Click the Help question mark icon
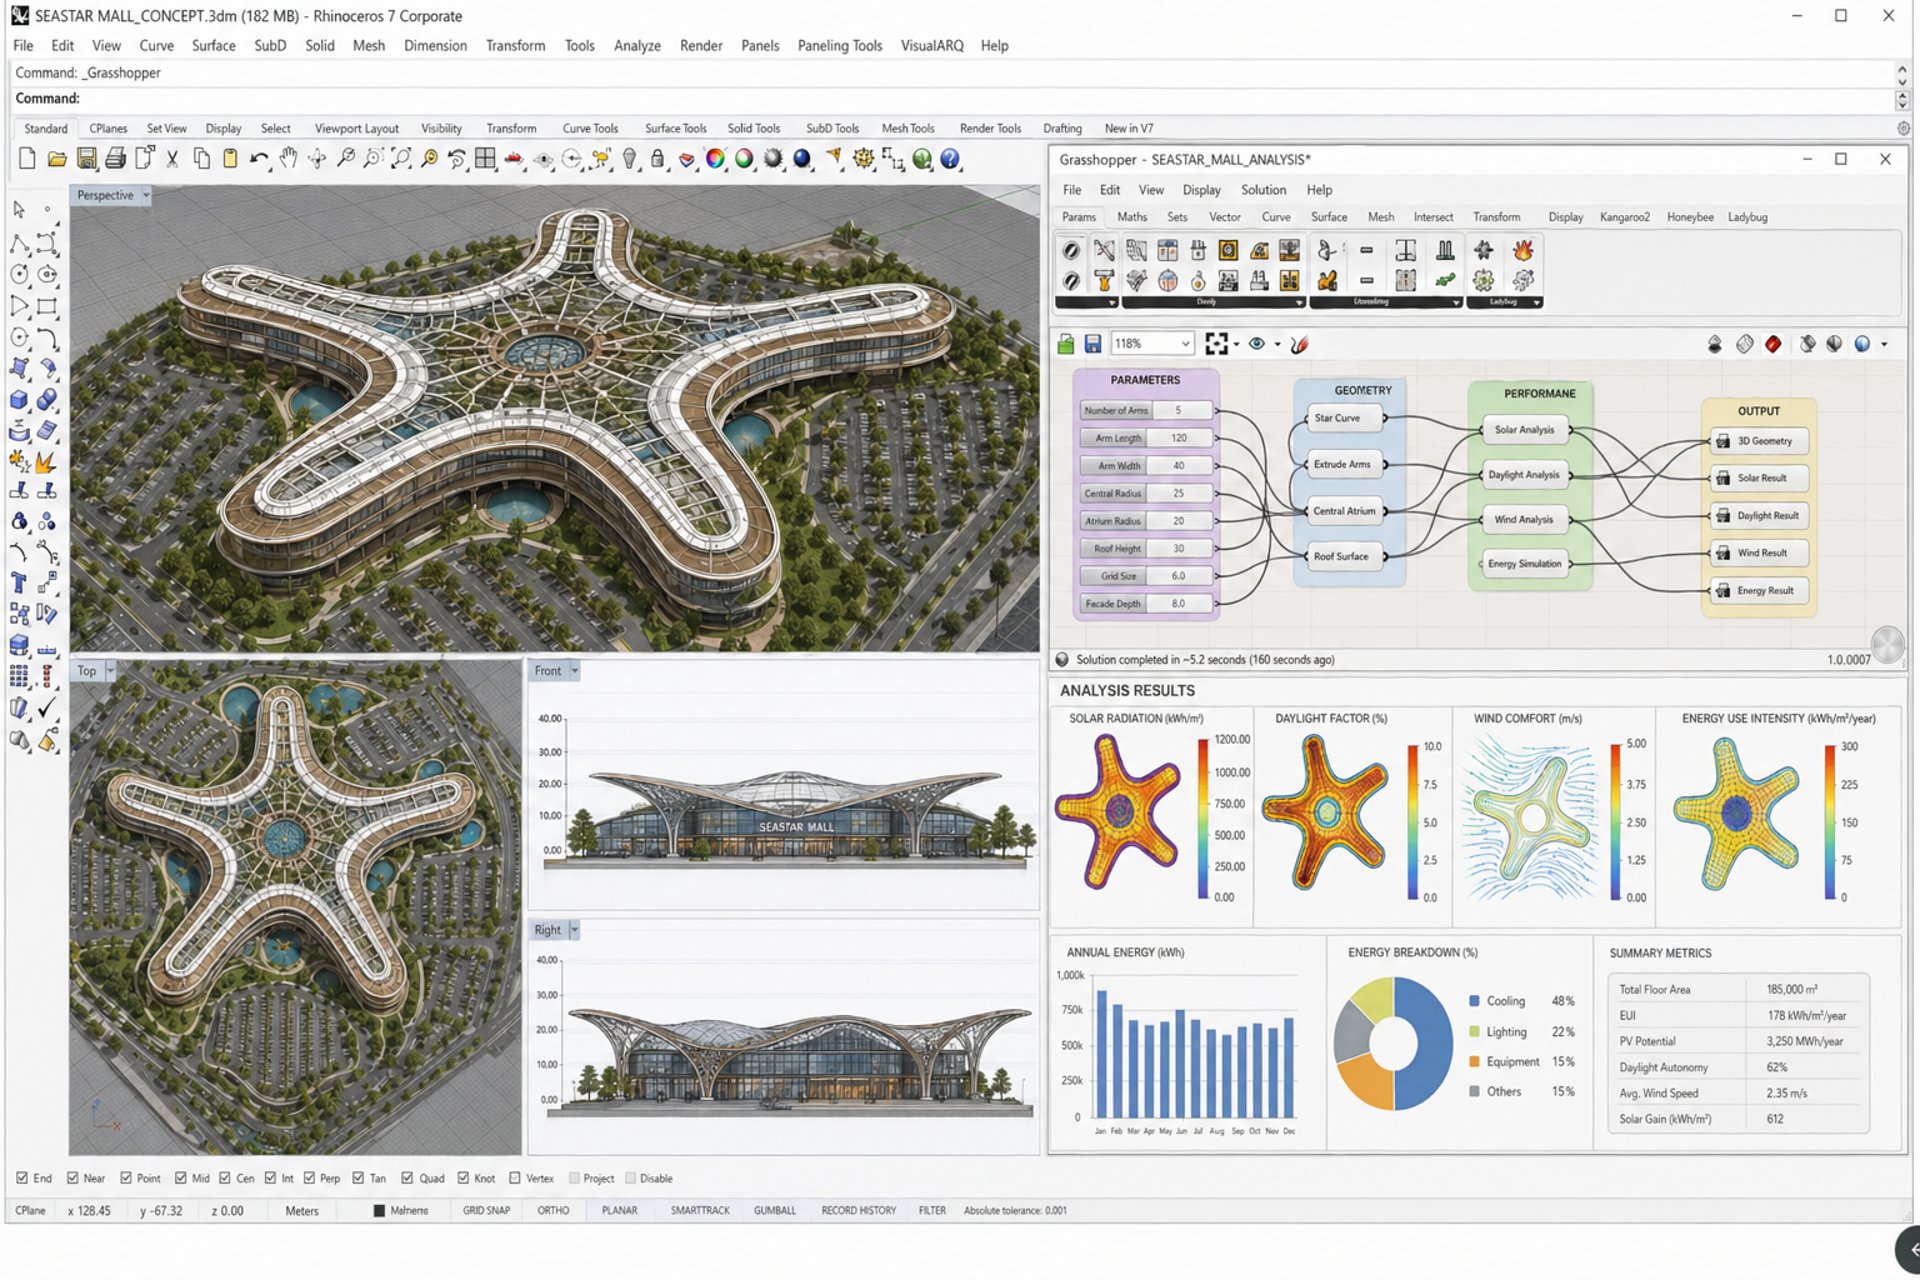1920x1280 pixels. [950, 159]
